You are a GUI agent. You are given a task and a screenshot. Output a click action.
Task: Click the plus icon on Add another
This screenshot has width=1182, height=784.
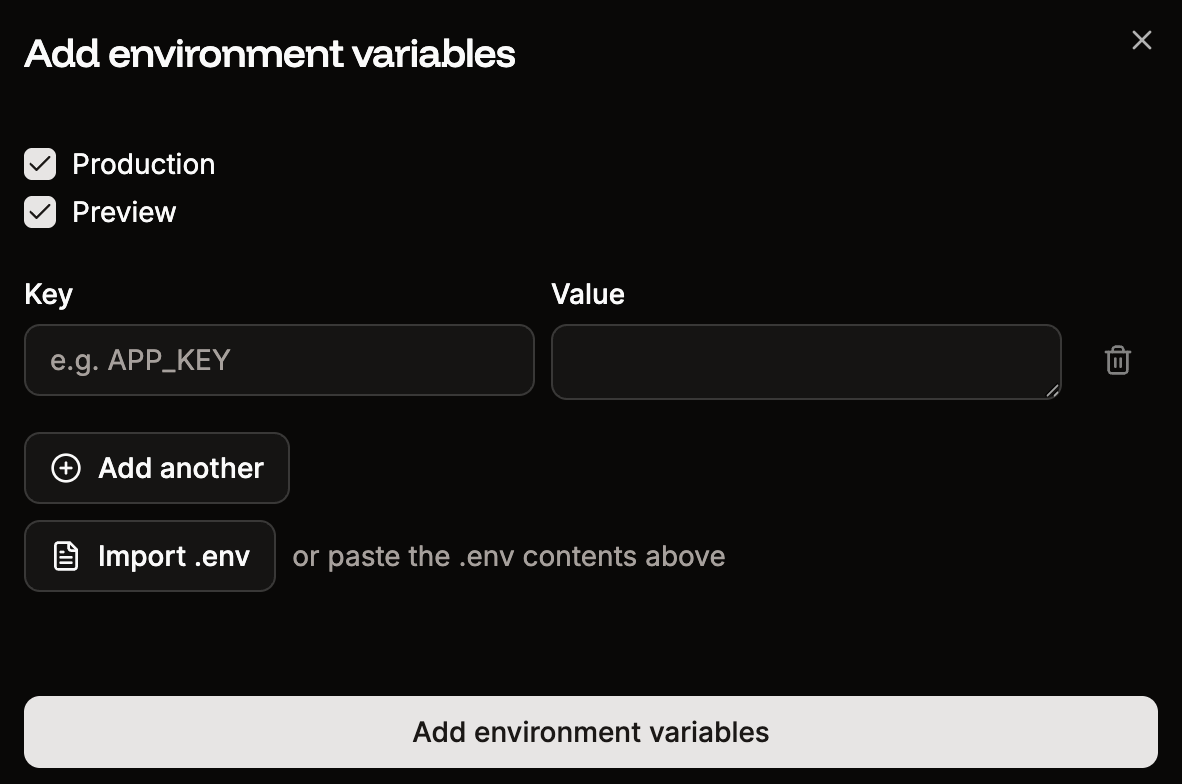click(65, 468)
